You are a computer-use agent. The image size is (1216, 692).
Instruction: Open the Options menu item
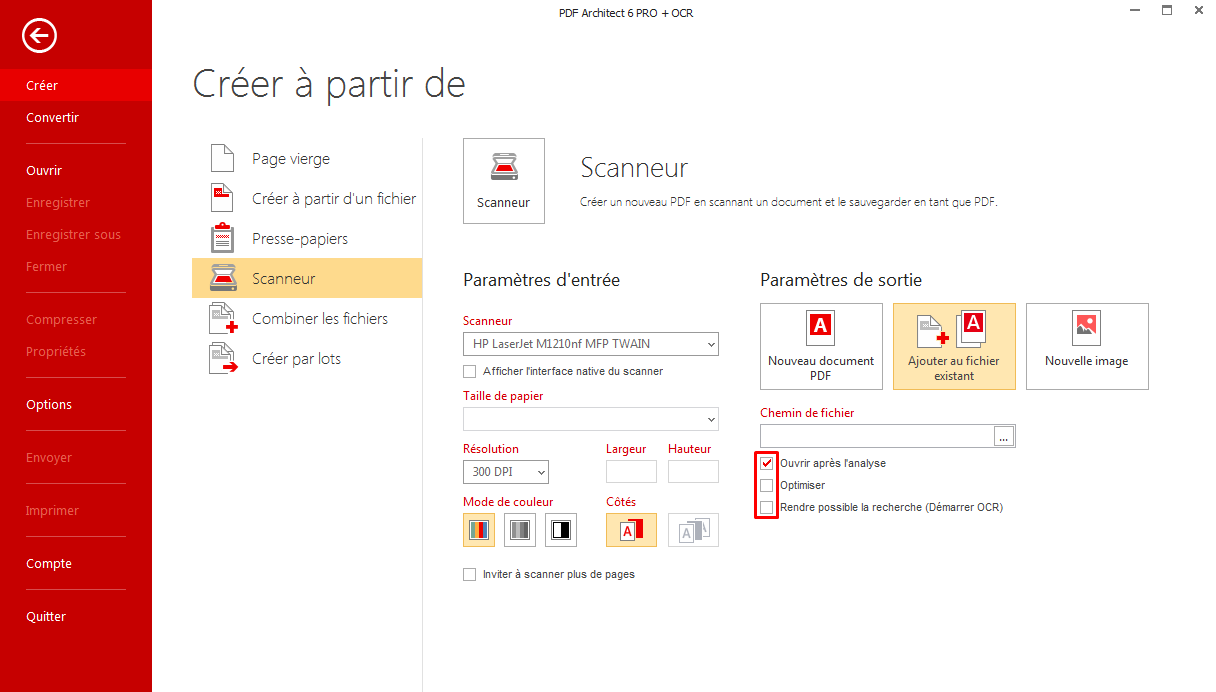(76, 404)
